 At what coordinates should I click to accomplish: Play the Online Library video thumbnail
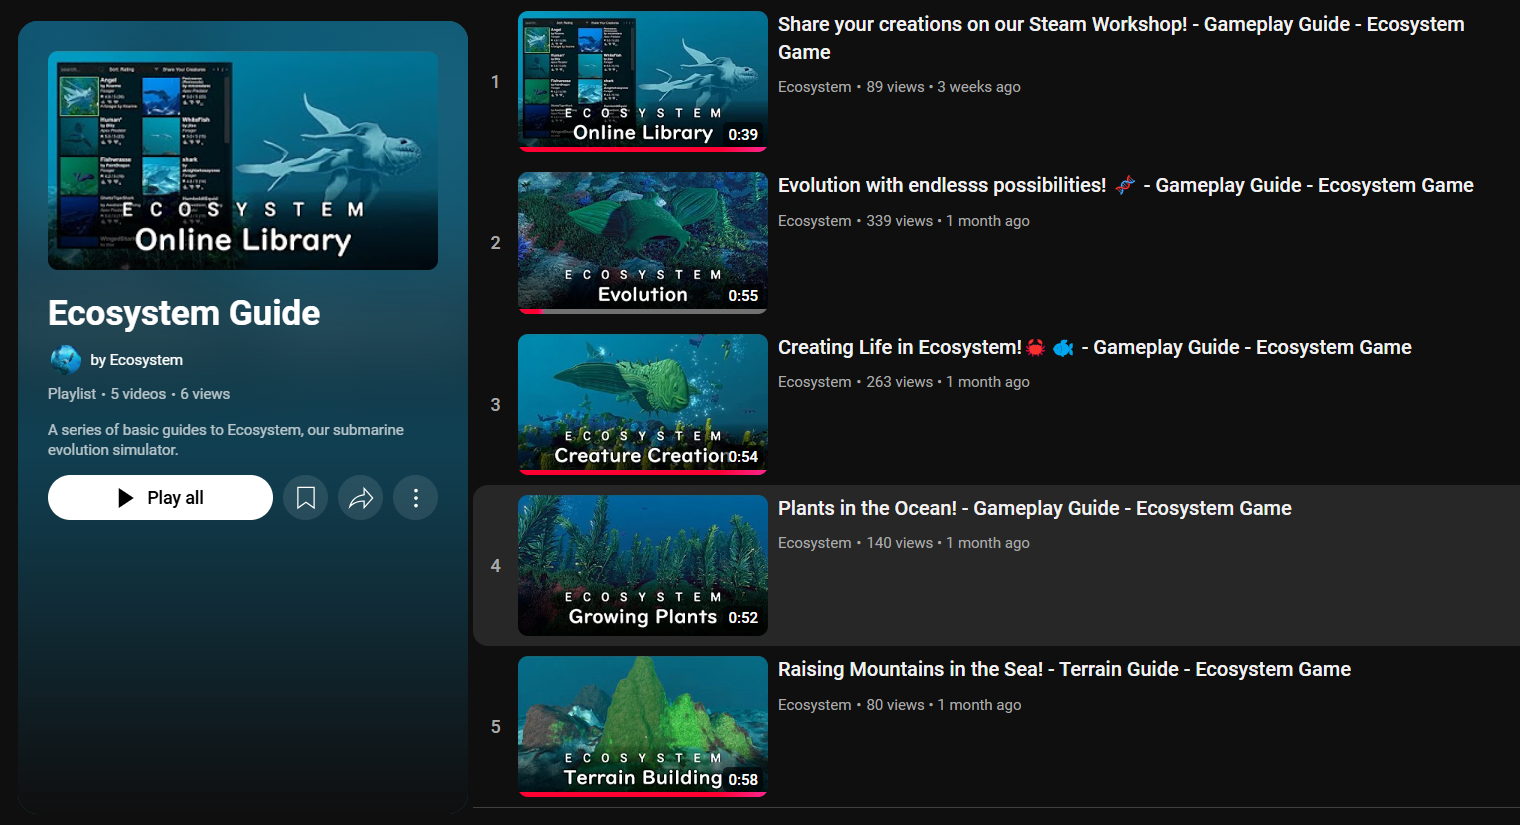(643, 81)
